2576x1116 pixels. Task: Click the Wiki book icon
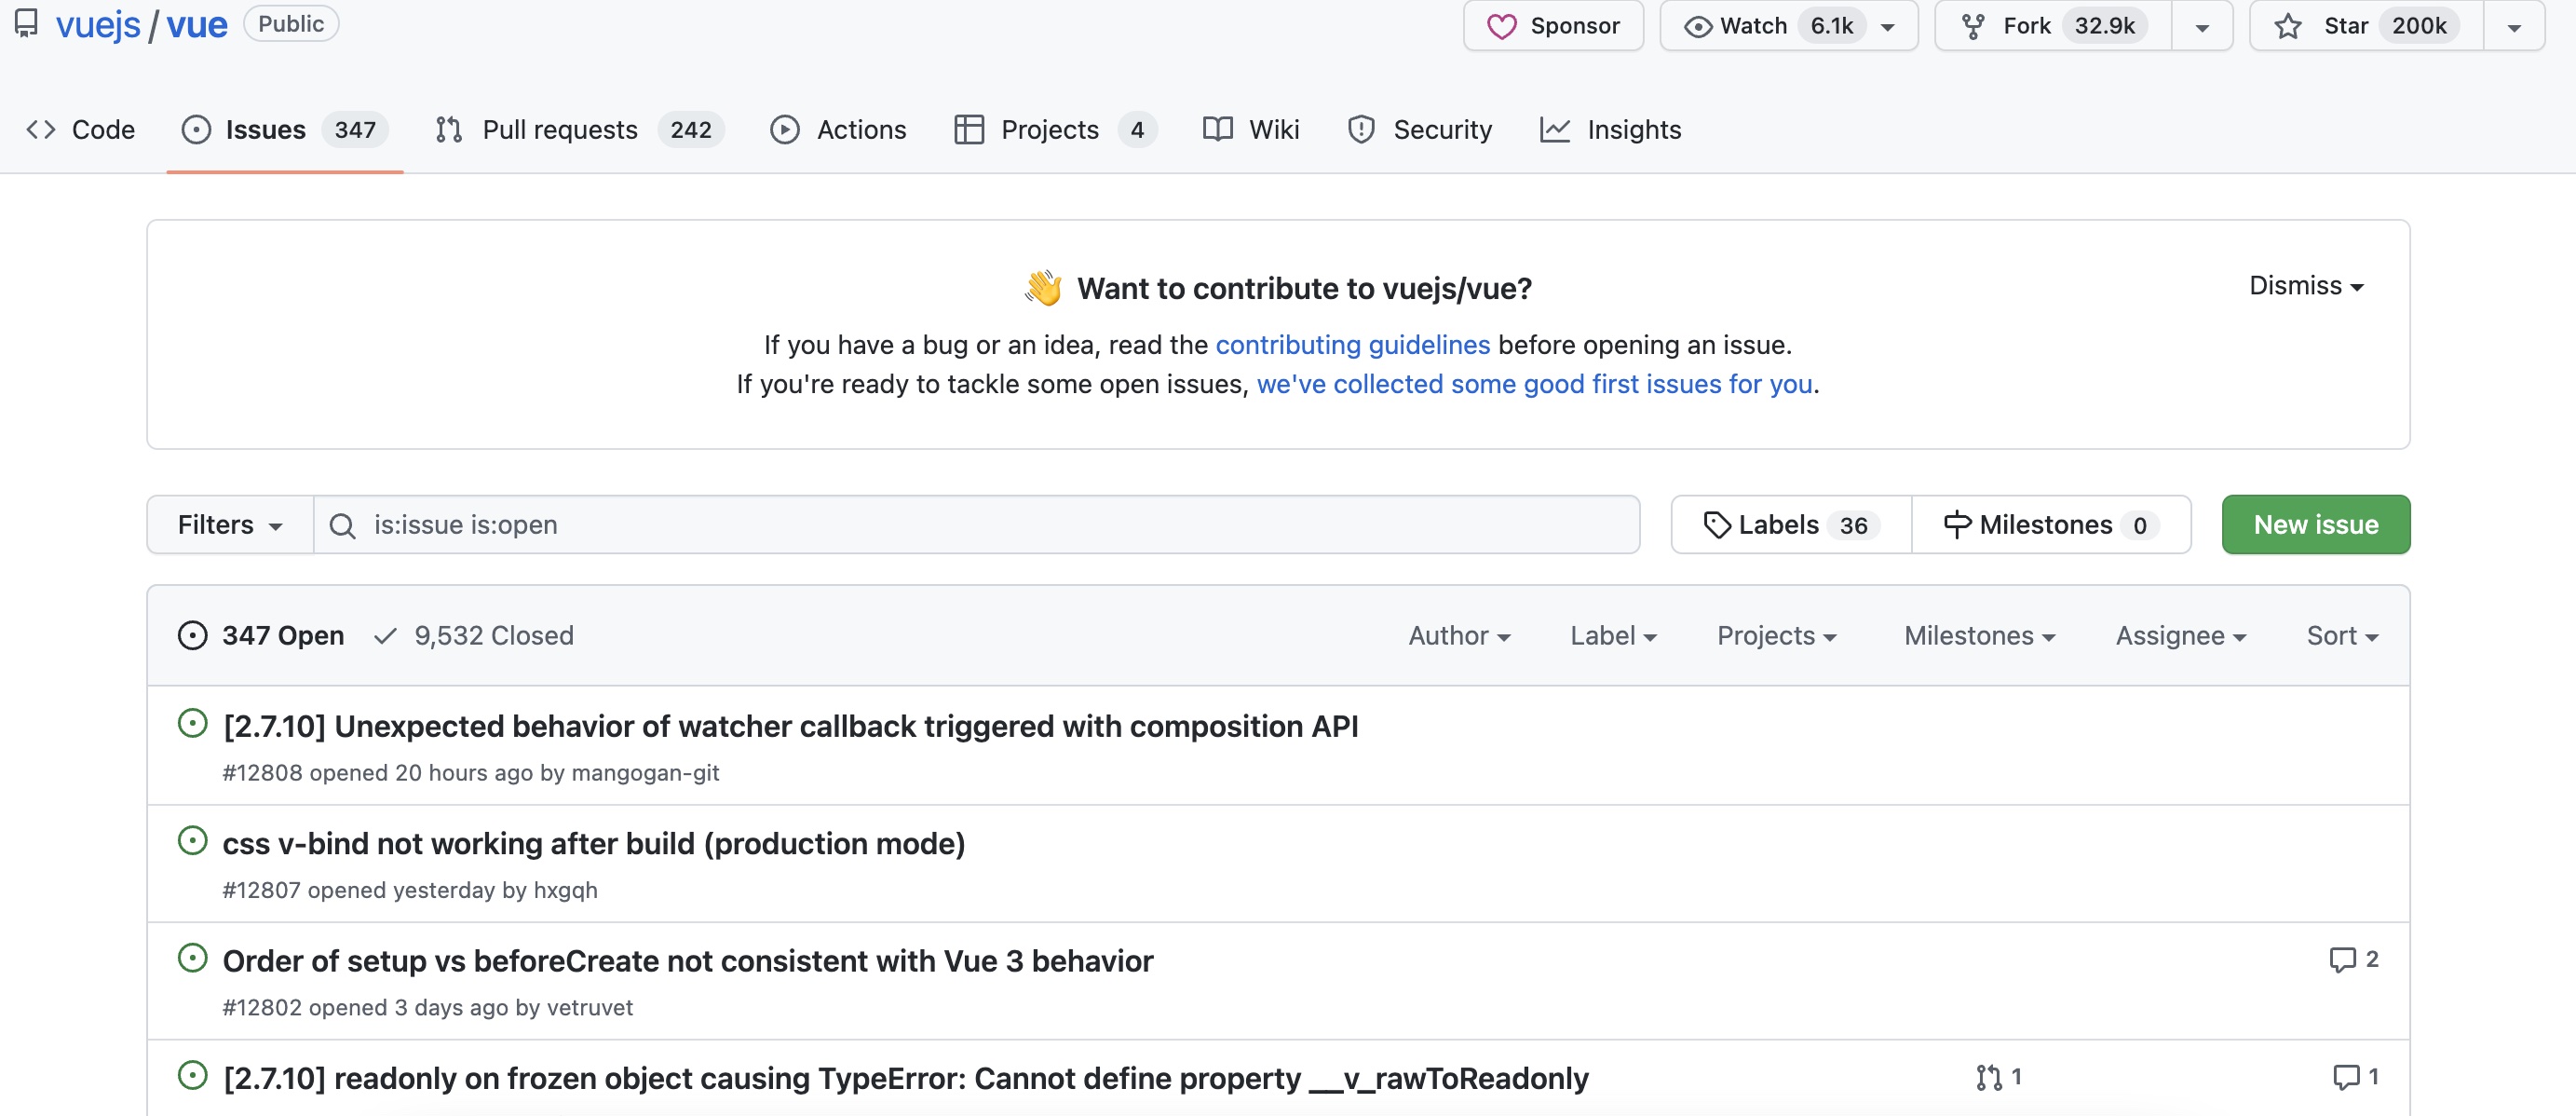point(1216,129)
